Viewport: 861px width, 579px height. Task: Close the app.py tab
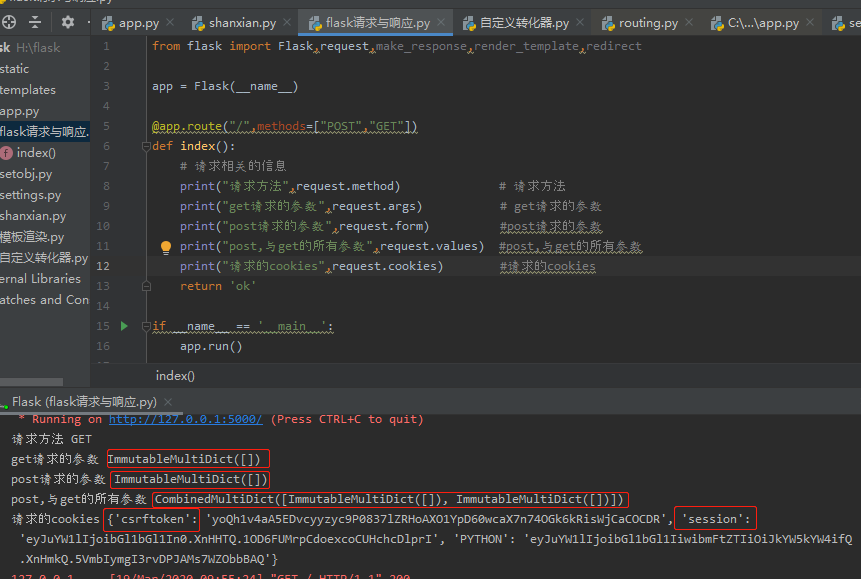170,23
